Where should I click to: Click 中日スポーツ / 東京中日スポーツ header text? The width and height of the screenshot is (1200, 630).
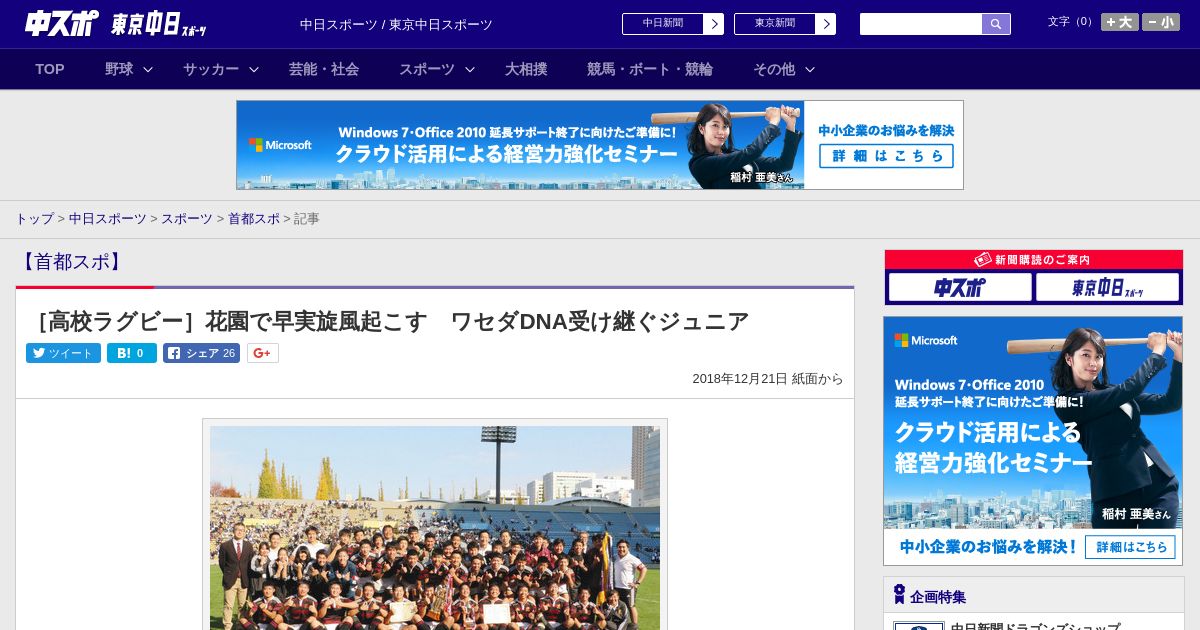(396, 24)
